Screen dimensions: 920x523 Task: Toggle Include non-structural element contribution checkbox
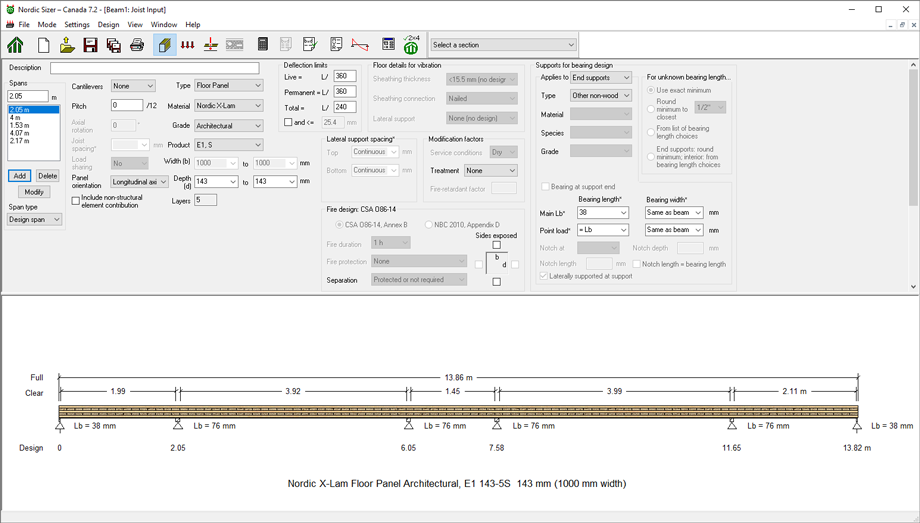76,201
